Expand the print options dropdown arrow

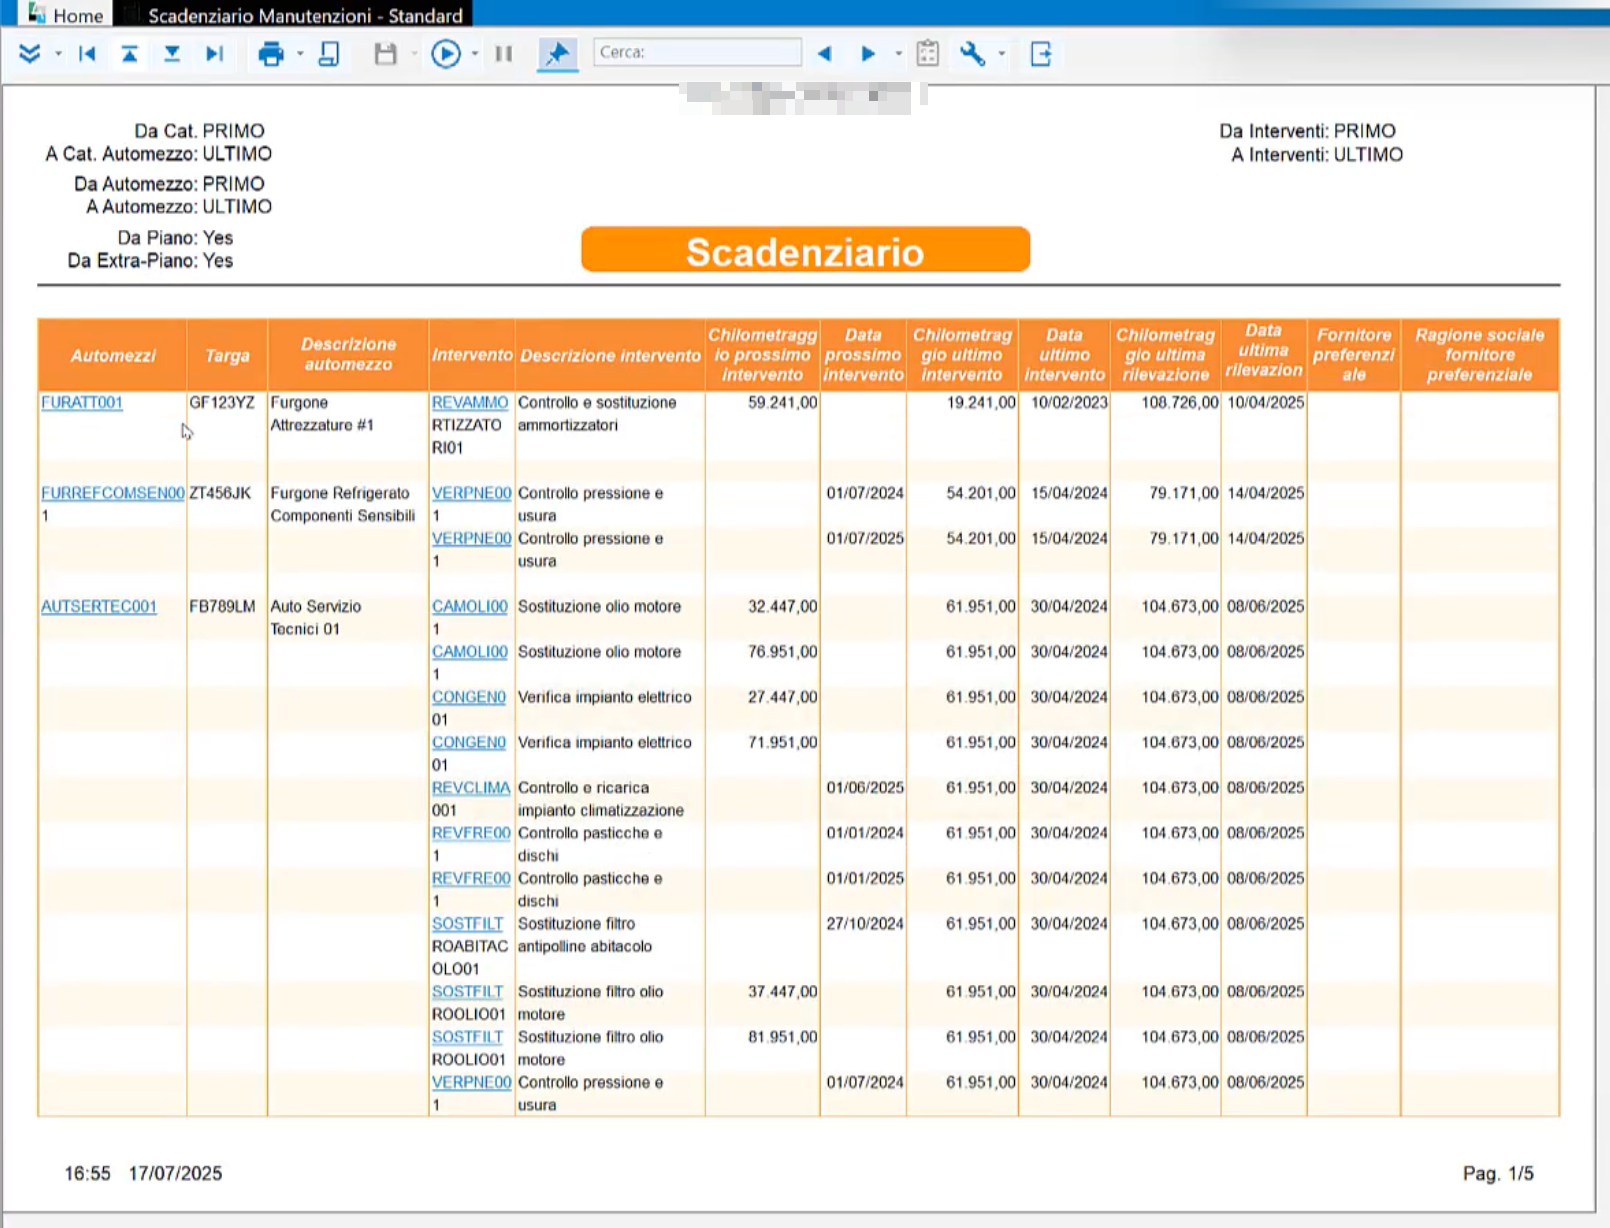click(x=300, y=54)
